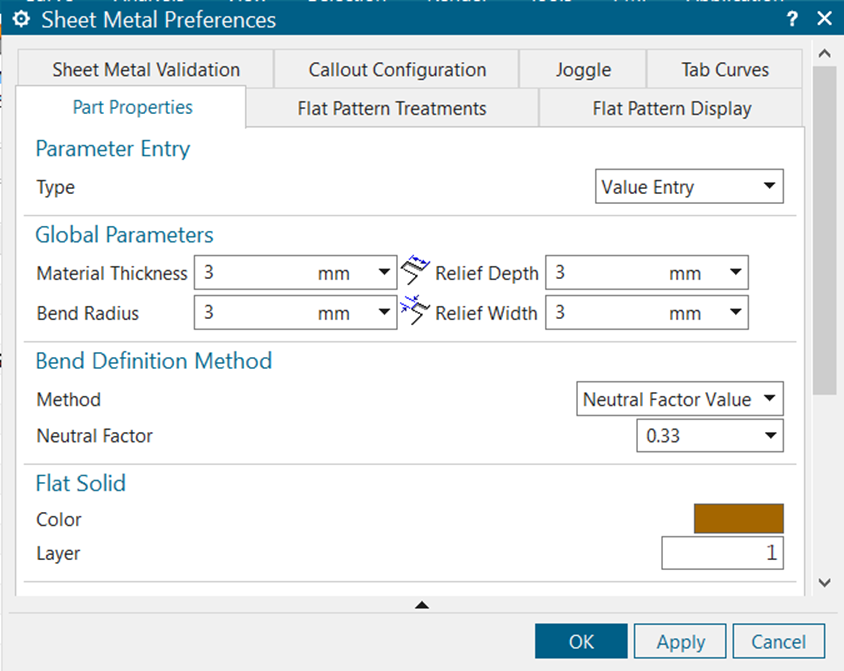Pick the Flat Solid color swatch
Screen dimensions: 844x671
[x=738, y=519]
